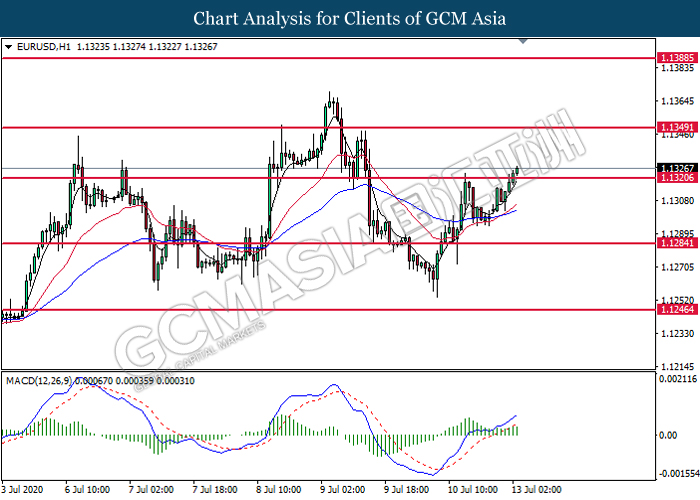Click the 8 Jul 10:00 time label
700x500 pixels.
click(x=279, y=490)
